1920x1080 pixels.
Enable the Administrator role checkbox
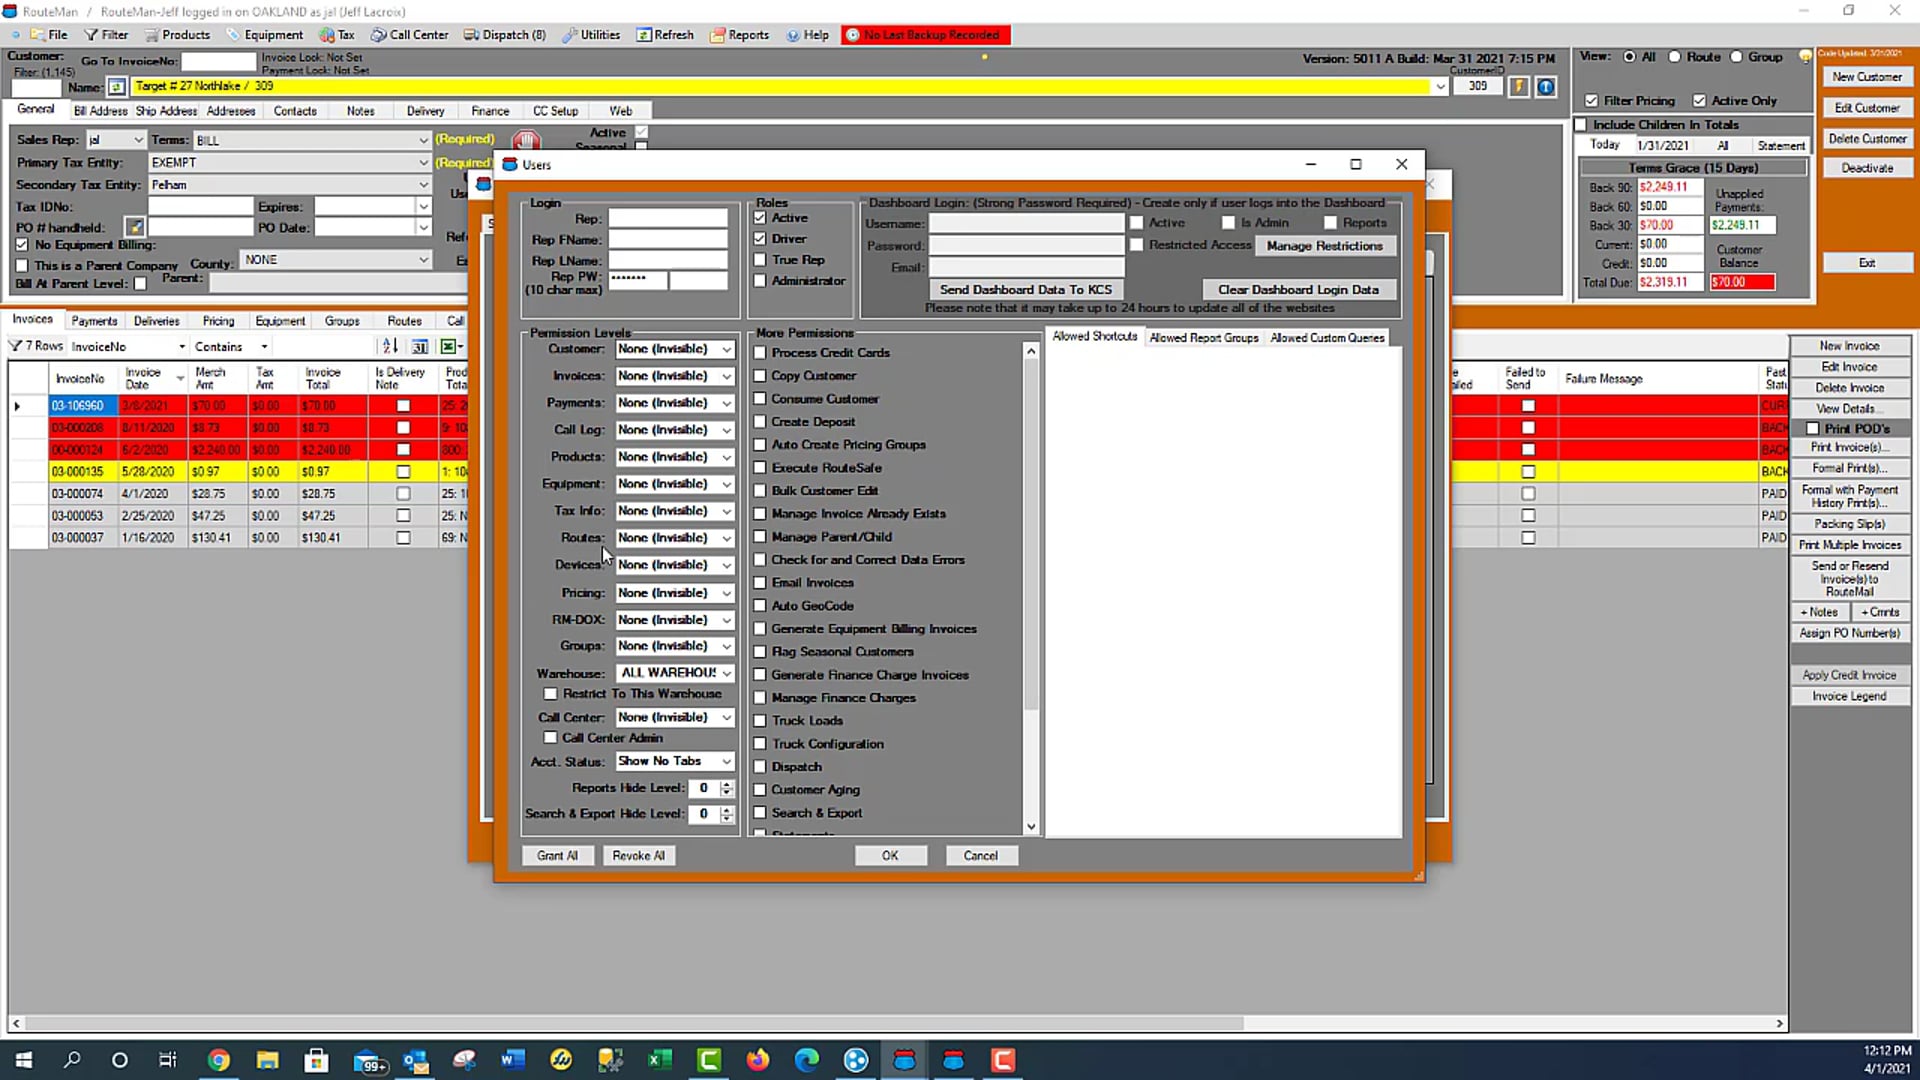760,280
